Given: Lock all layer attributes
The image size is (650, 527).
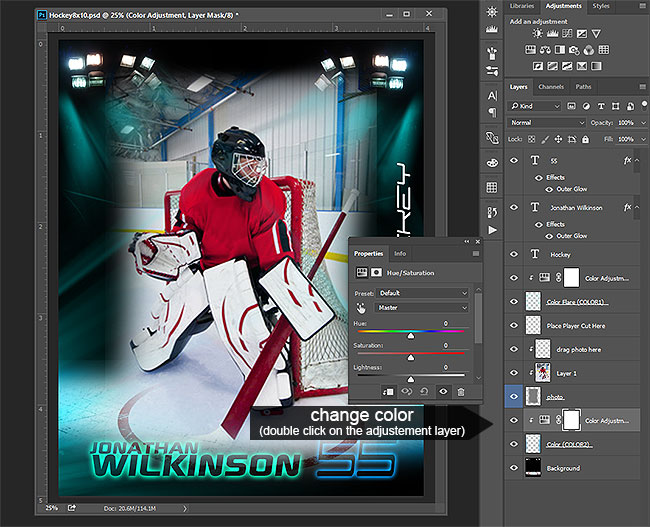Looking at the screenshot, I should [585, 139].
